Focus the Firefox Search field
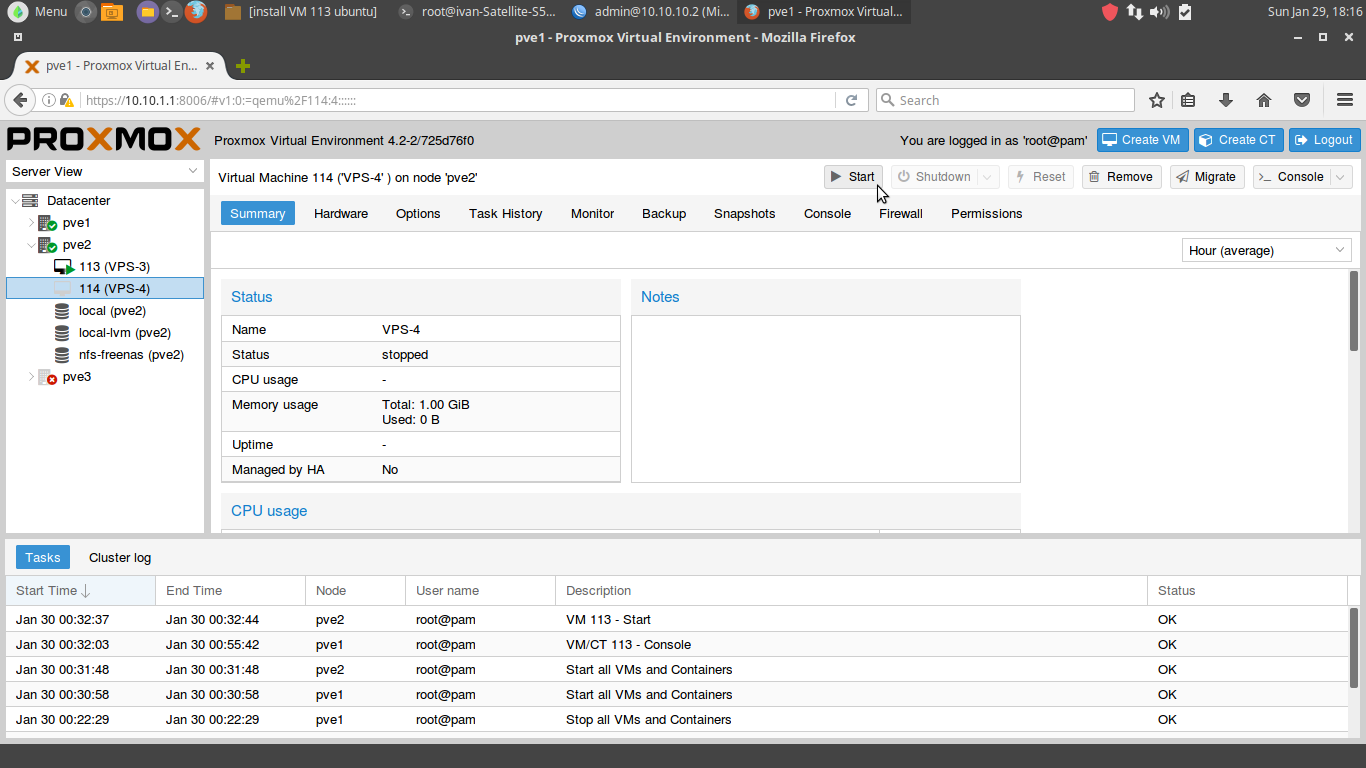 1005,100
